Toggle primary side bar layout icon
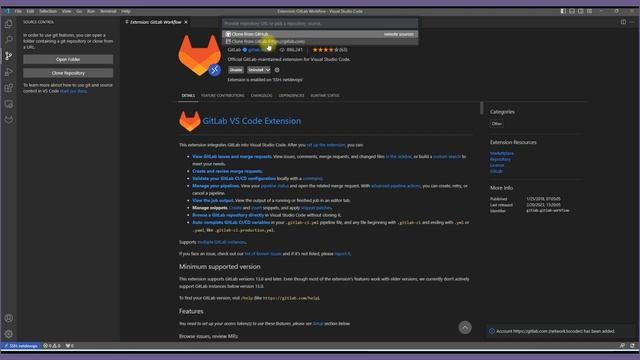Image resolution: width=640 pixels, height=360 pixels. [563, 11]
